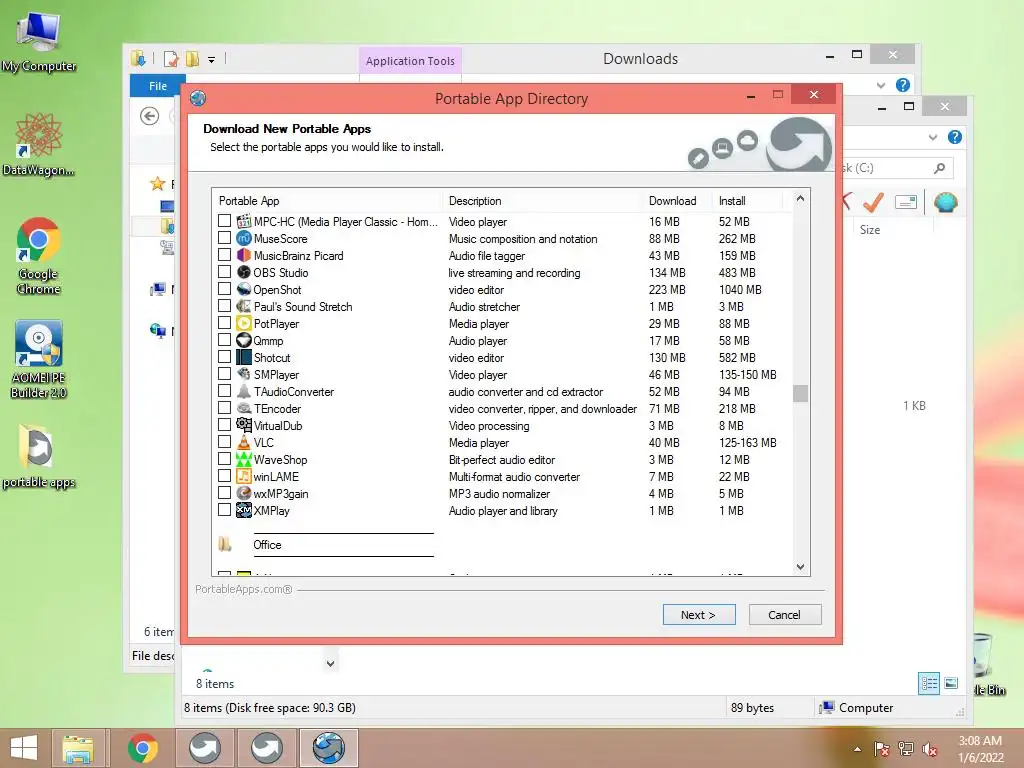
Task: Check the OBS Studio checkbox
Action: pyautogui.click(x=225, y=272)
